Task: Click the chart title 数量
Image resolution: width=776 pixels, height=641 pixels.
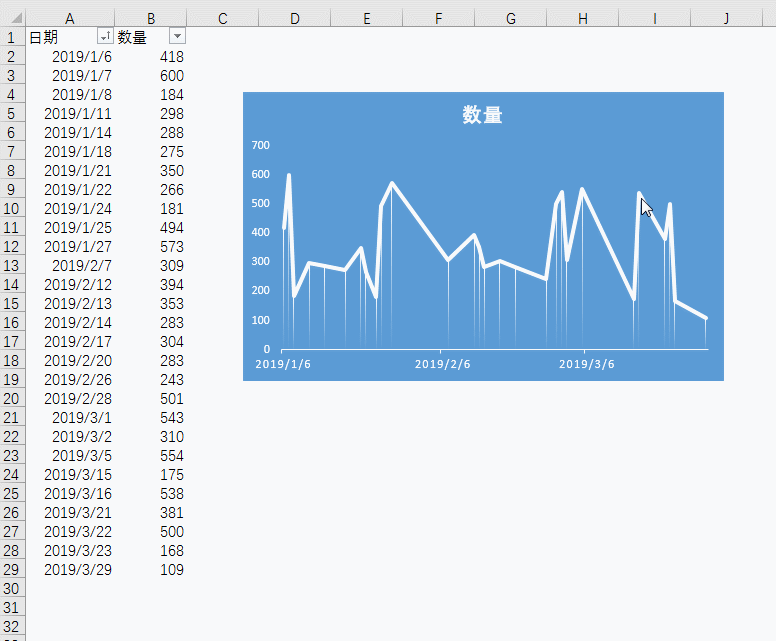Action: (x=483, y=115)
